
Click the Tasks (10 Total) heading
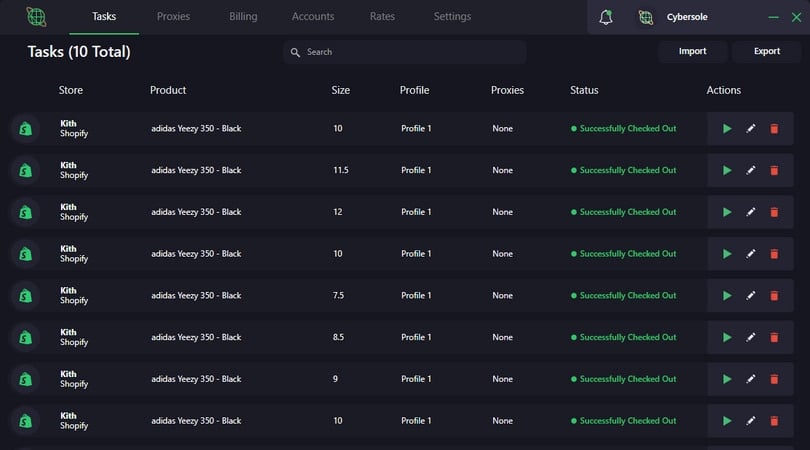pos(79,52)
